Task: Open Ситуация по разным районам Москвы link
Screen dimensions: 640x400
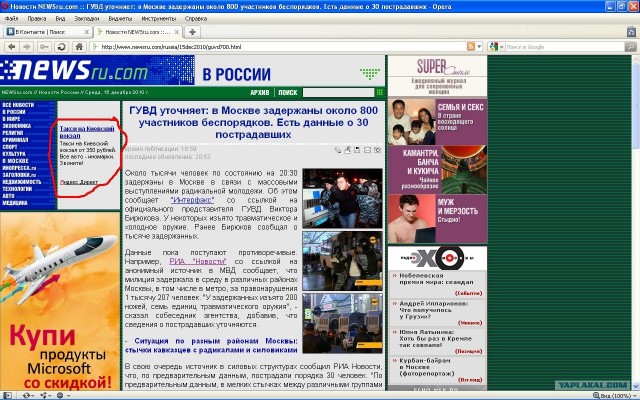Action: pyautogui.click(x=211, y=345)
